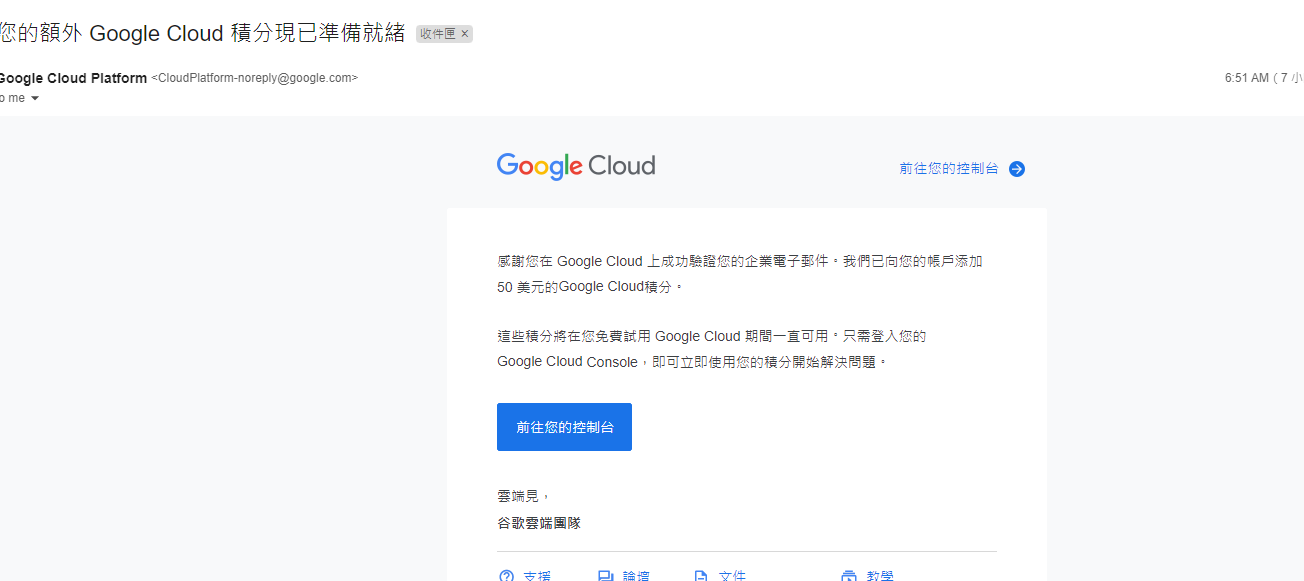
Task: Remove the 收件匣 label with X
Action: (465, 34)
